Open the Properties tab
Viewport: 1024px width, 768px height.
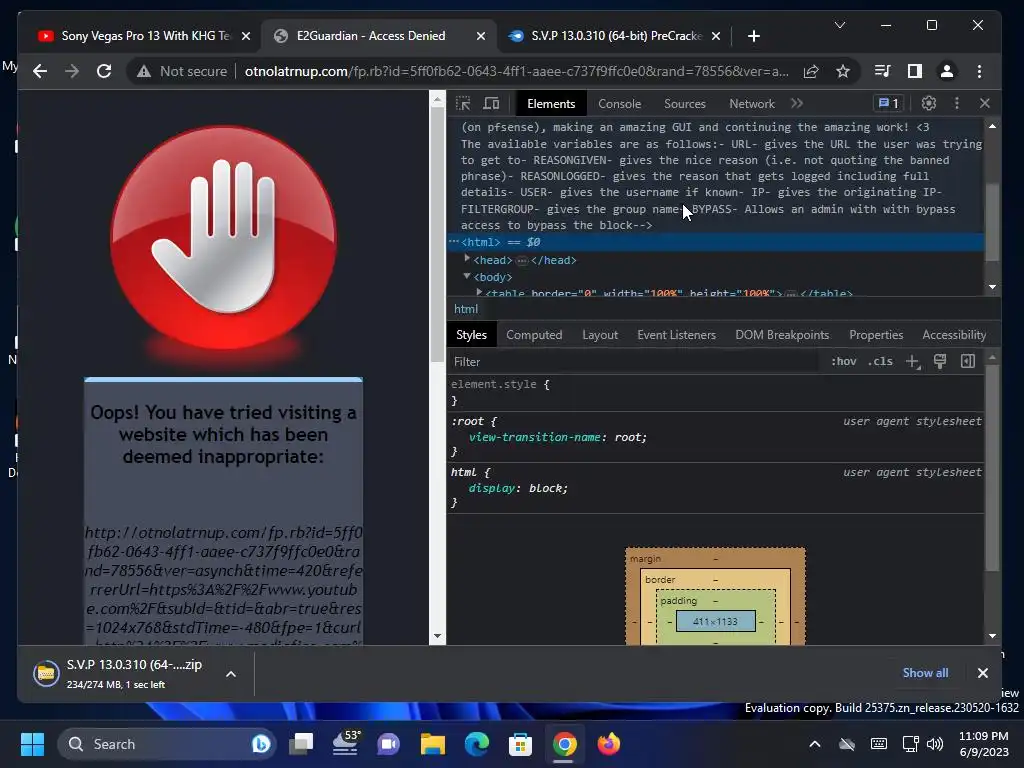coord(876,335)
